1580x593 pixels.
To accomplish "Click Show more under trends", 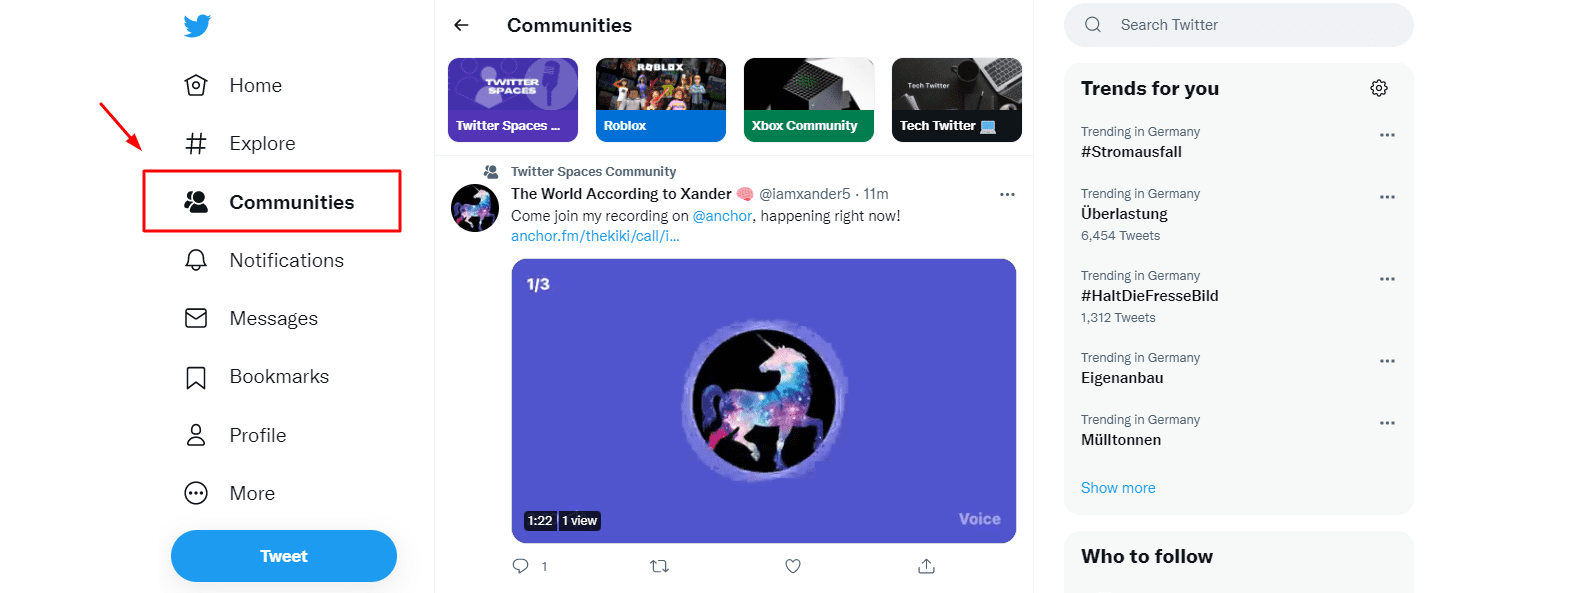I will 1117,487.
